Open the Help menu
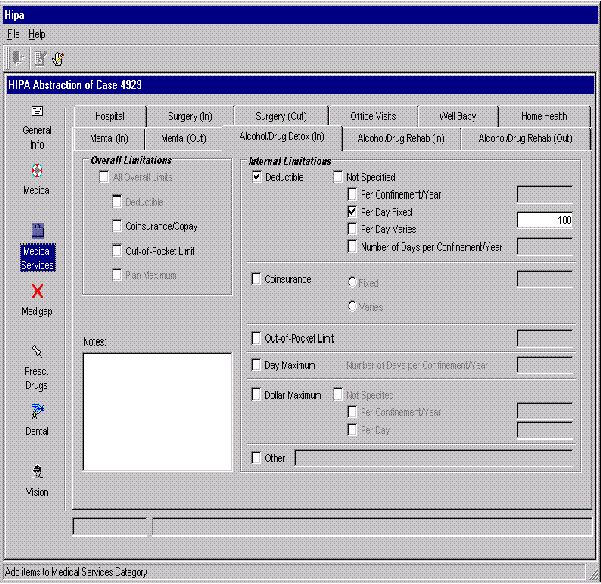This screenshot has width=601, height=584. [37, 34]
